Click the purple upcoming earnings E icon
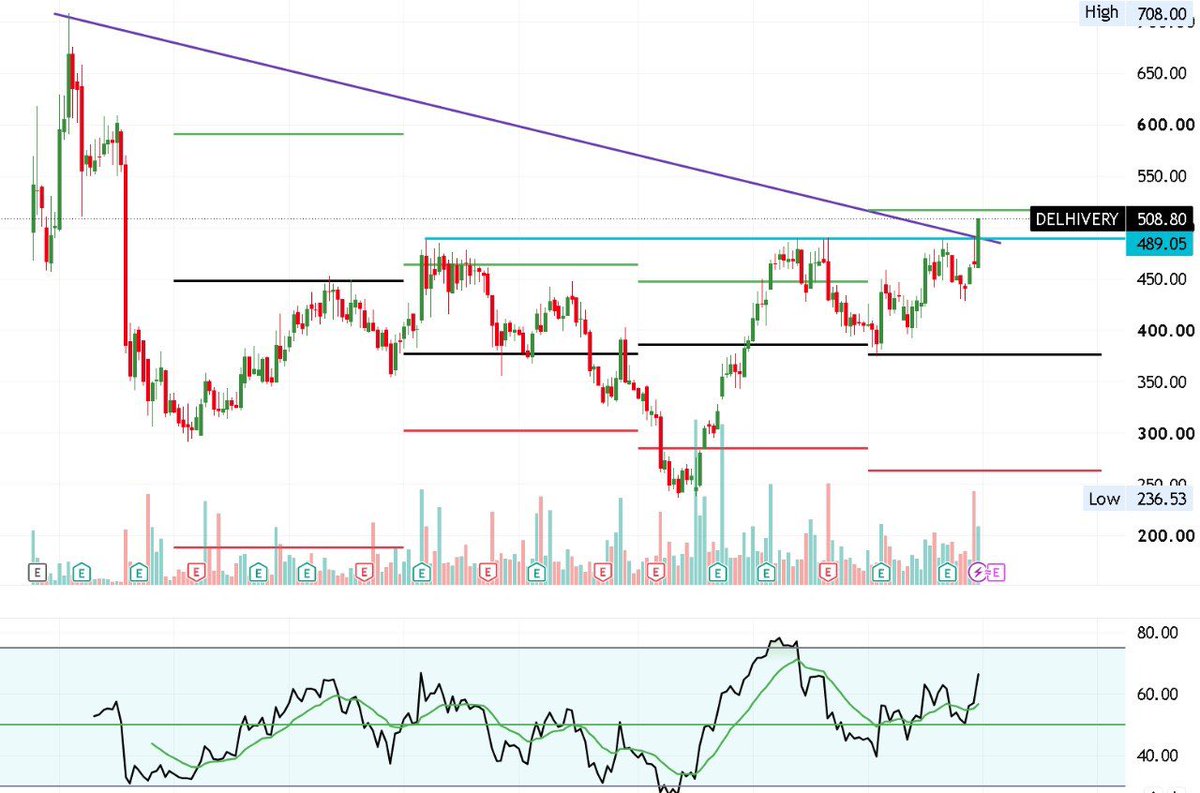1200x793 pixels. pyautogui.click(x=997, y=573)
